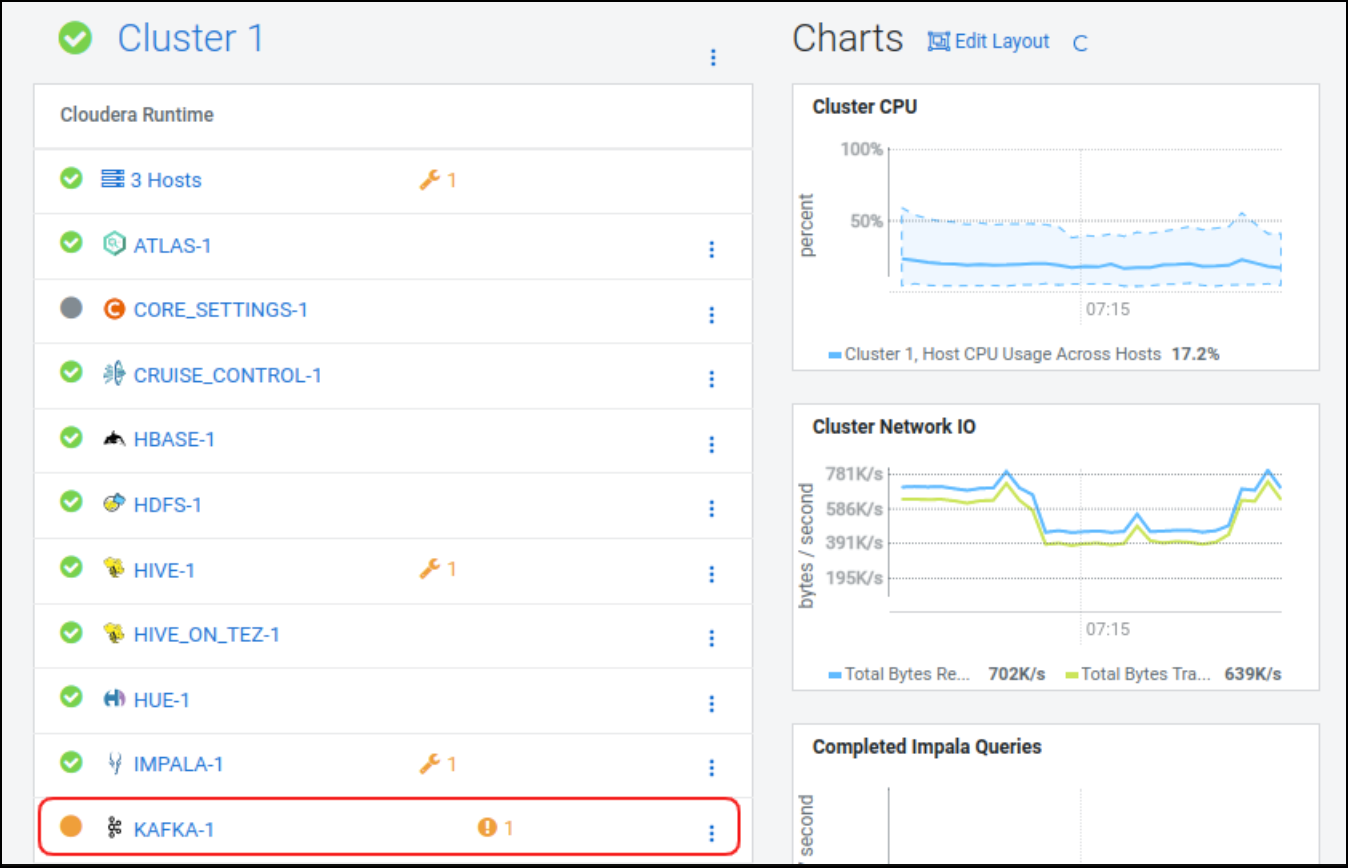Click the HDFS-1 elephant icon
This screenshot has width=1348, height=868.
(114, 503)
